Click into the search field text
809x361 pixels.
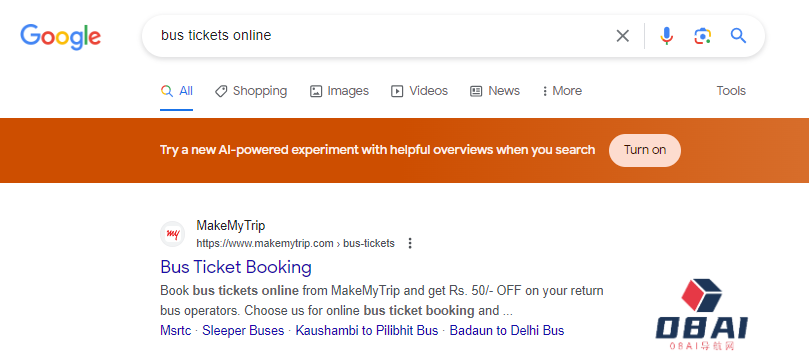216,36
